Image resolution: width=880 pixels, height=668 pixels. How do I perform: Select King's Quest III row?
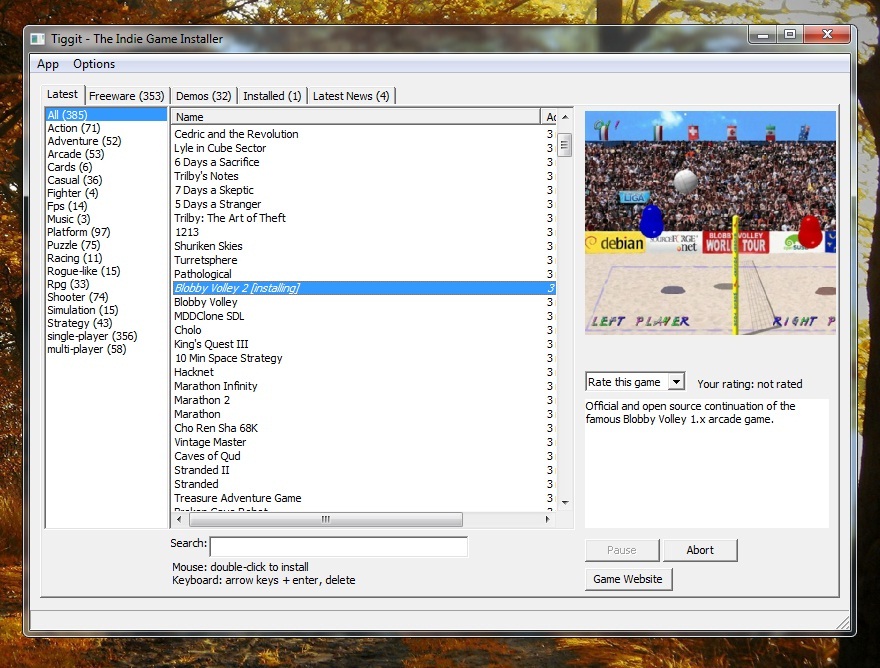(364, 344)
